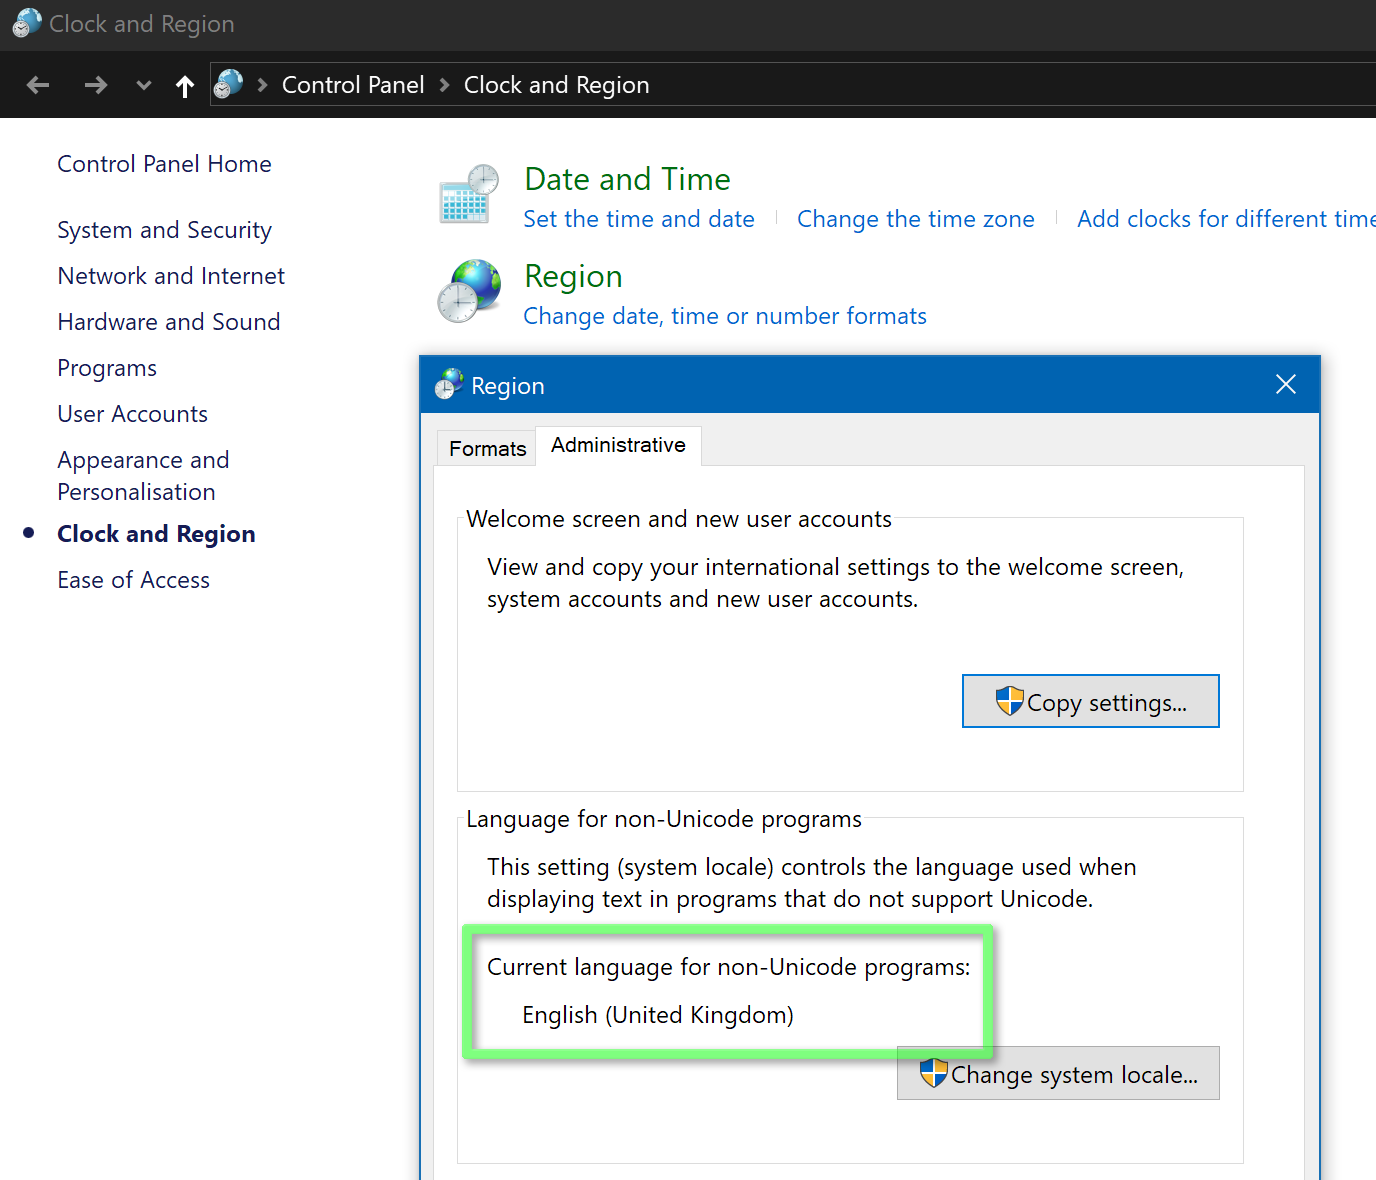Click Change date, time or number formats
This screenshot has width=1376, height=1180.
tap(725, 316)
